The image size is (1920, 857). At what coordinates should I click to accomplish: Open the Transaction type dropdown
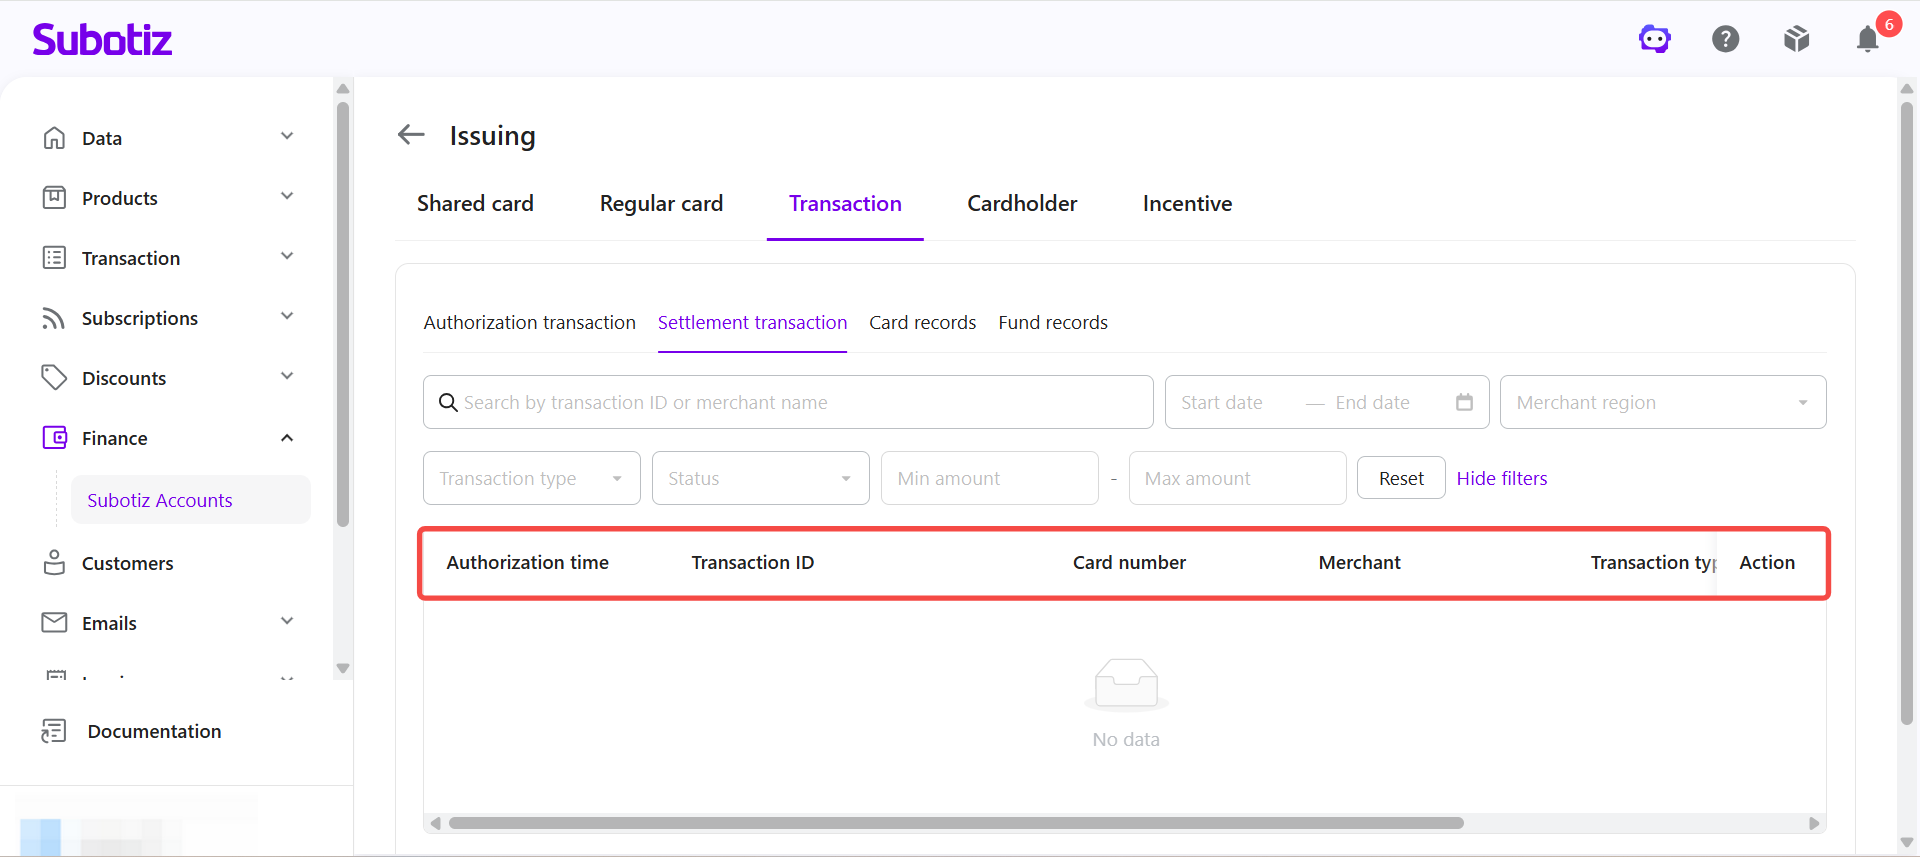click(x=532, y=478)
